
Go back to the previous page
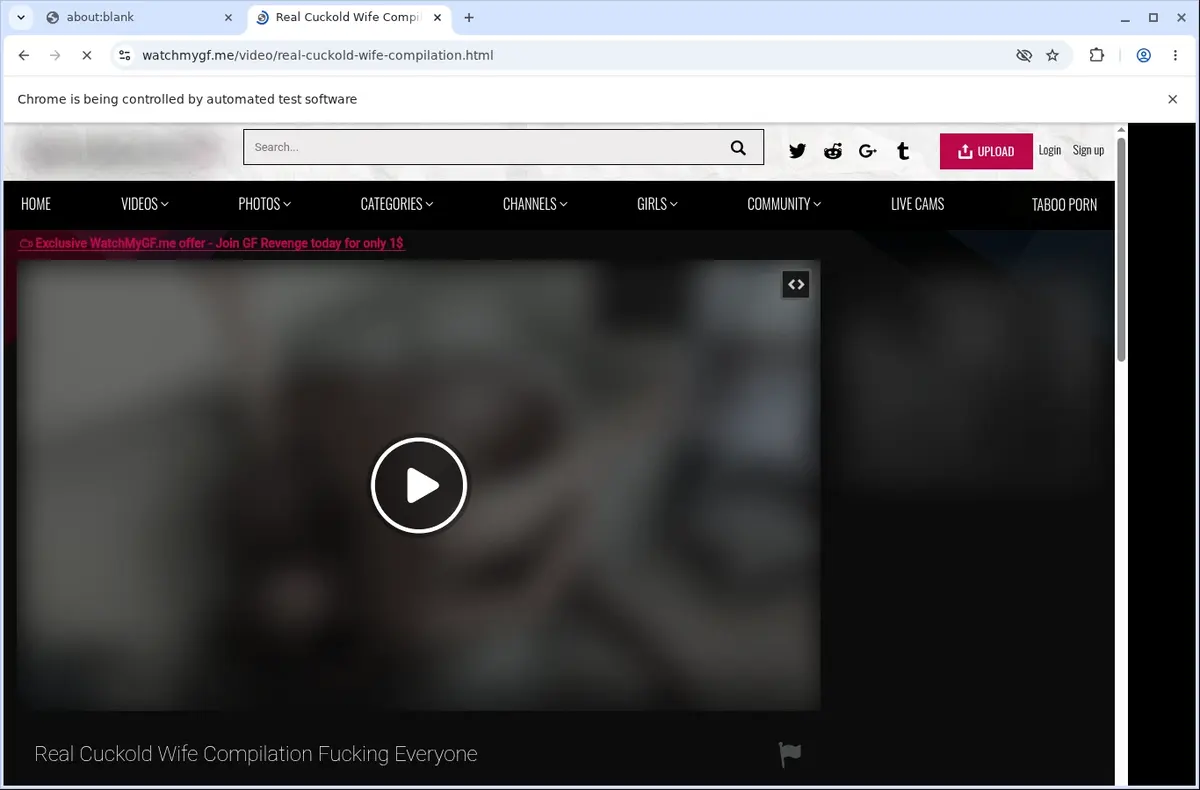(24, 56)
